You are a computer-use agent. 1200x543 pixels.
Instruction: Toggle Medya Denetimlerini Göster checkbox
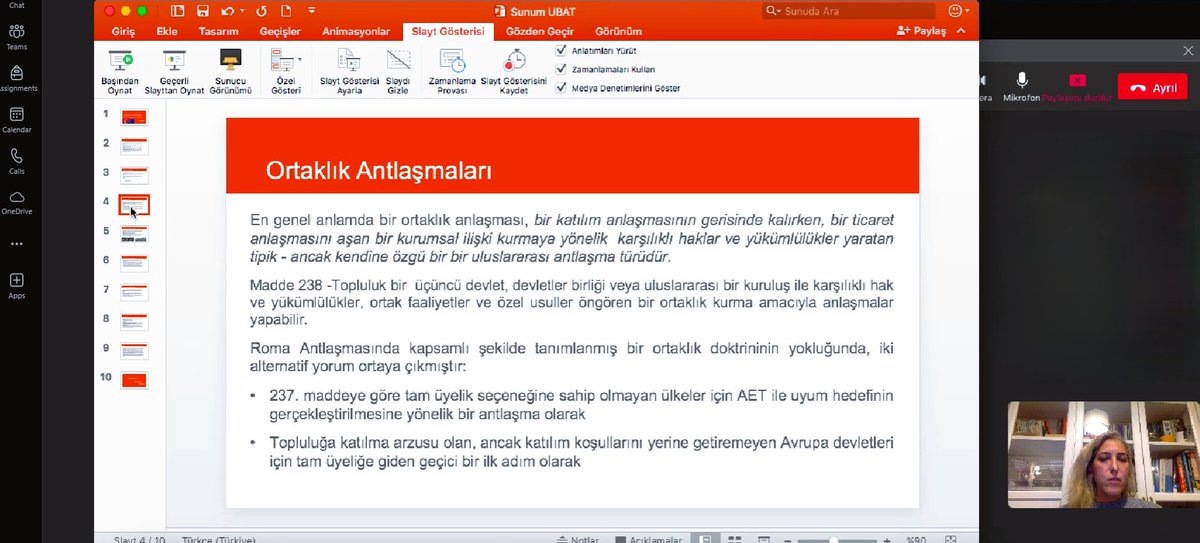pyautogui.click(x=561, y=88)
